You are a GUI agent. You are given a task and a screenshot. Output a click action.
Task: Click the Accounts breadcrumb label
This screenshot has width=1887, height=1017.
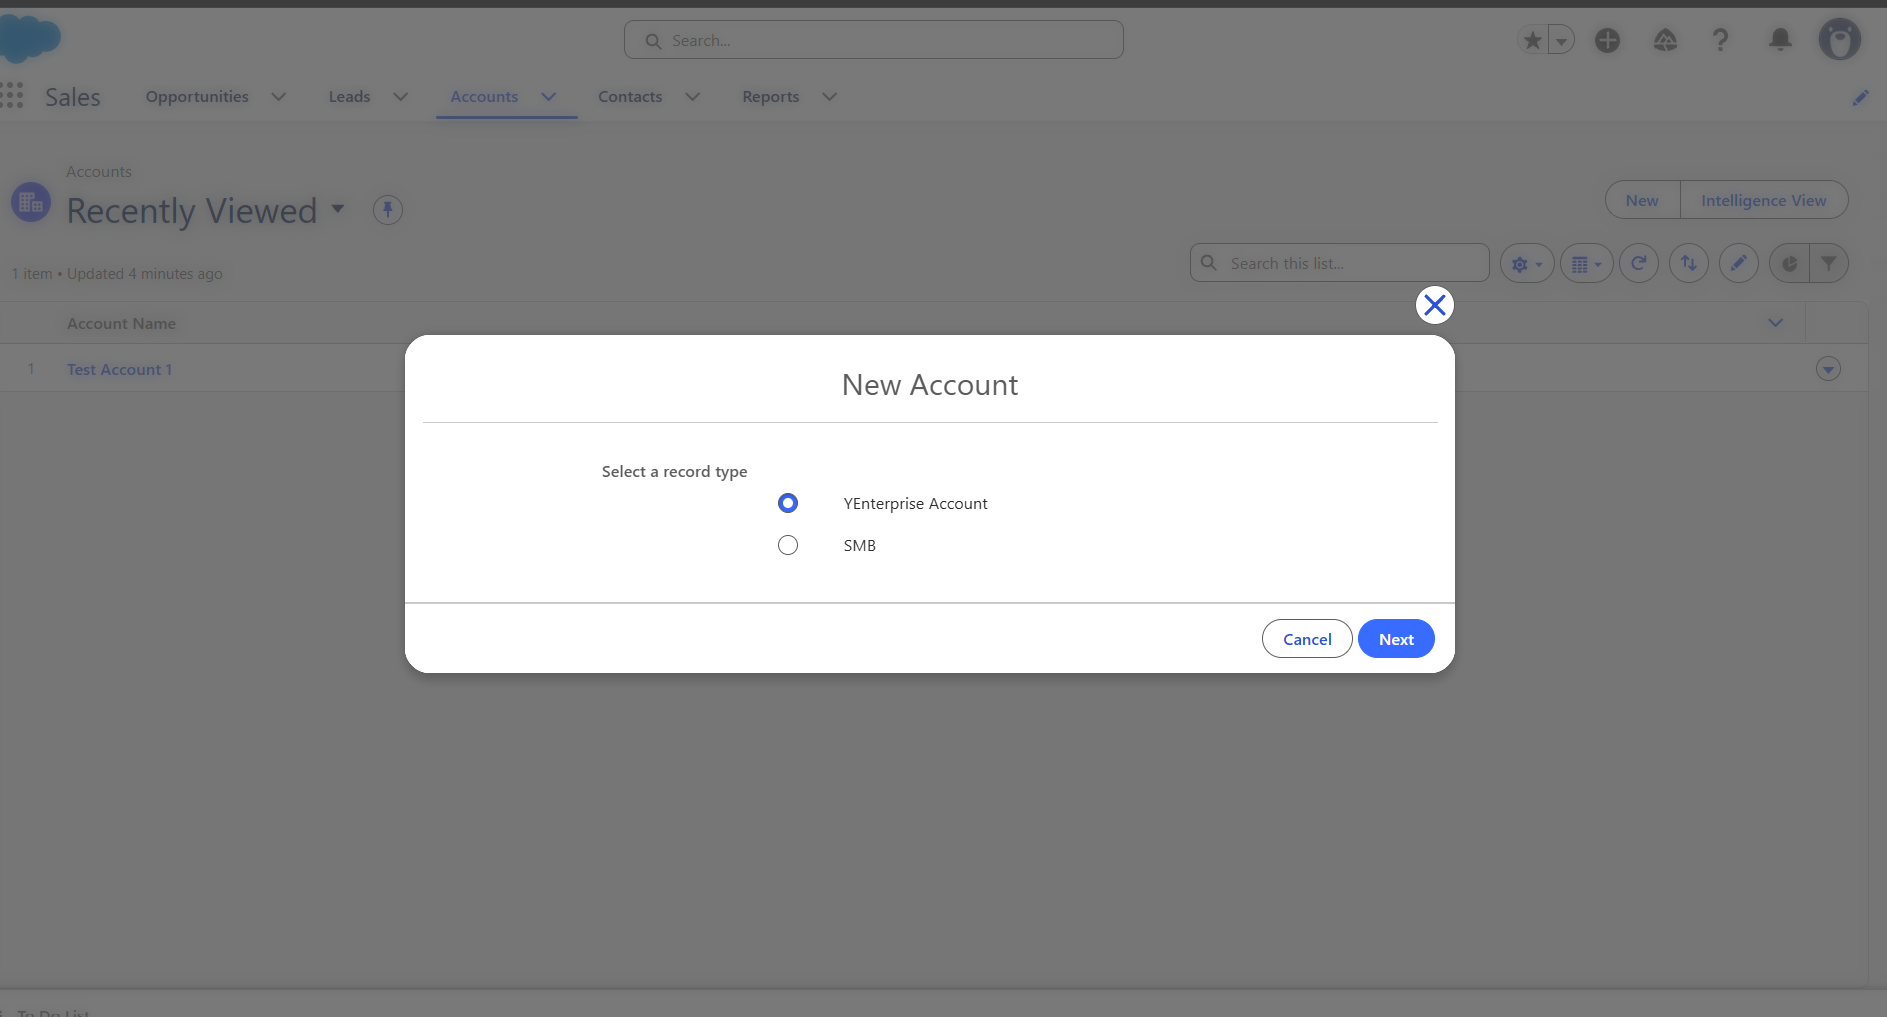point(99,172)
